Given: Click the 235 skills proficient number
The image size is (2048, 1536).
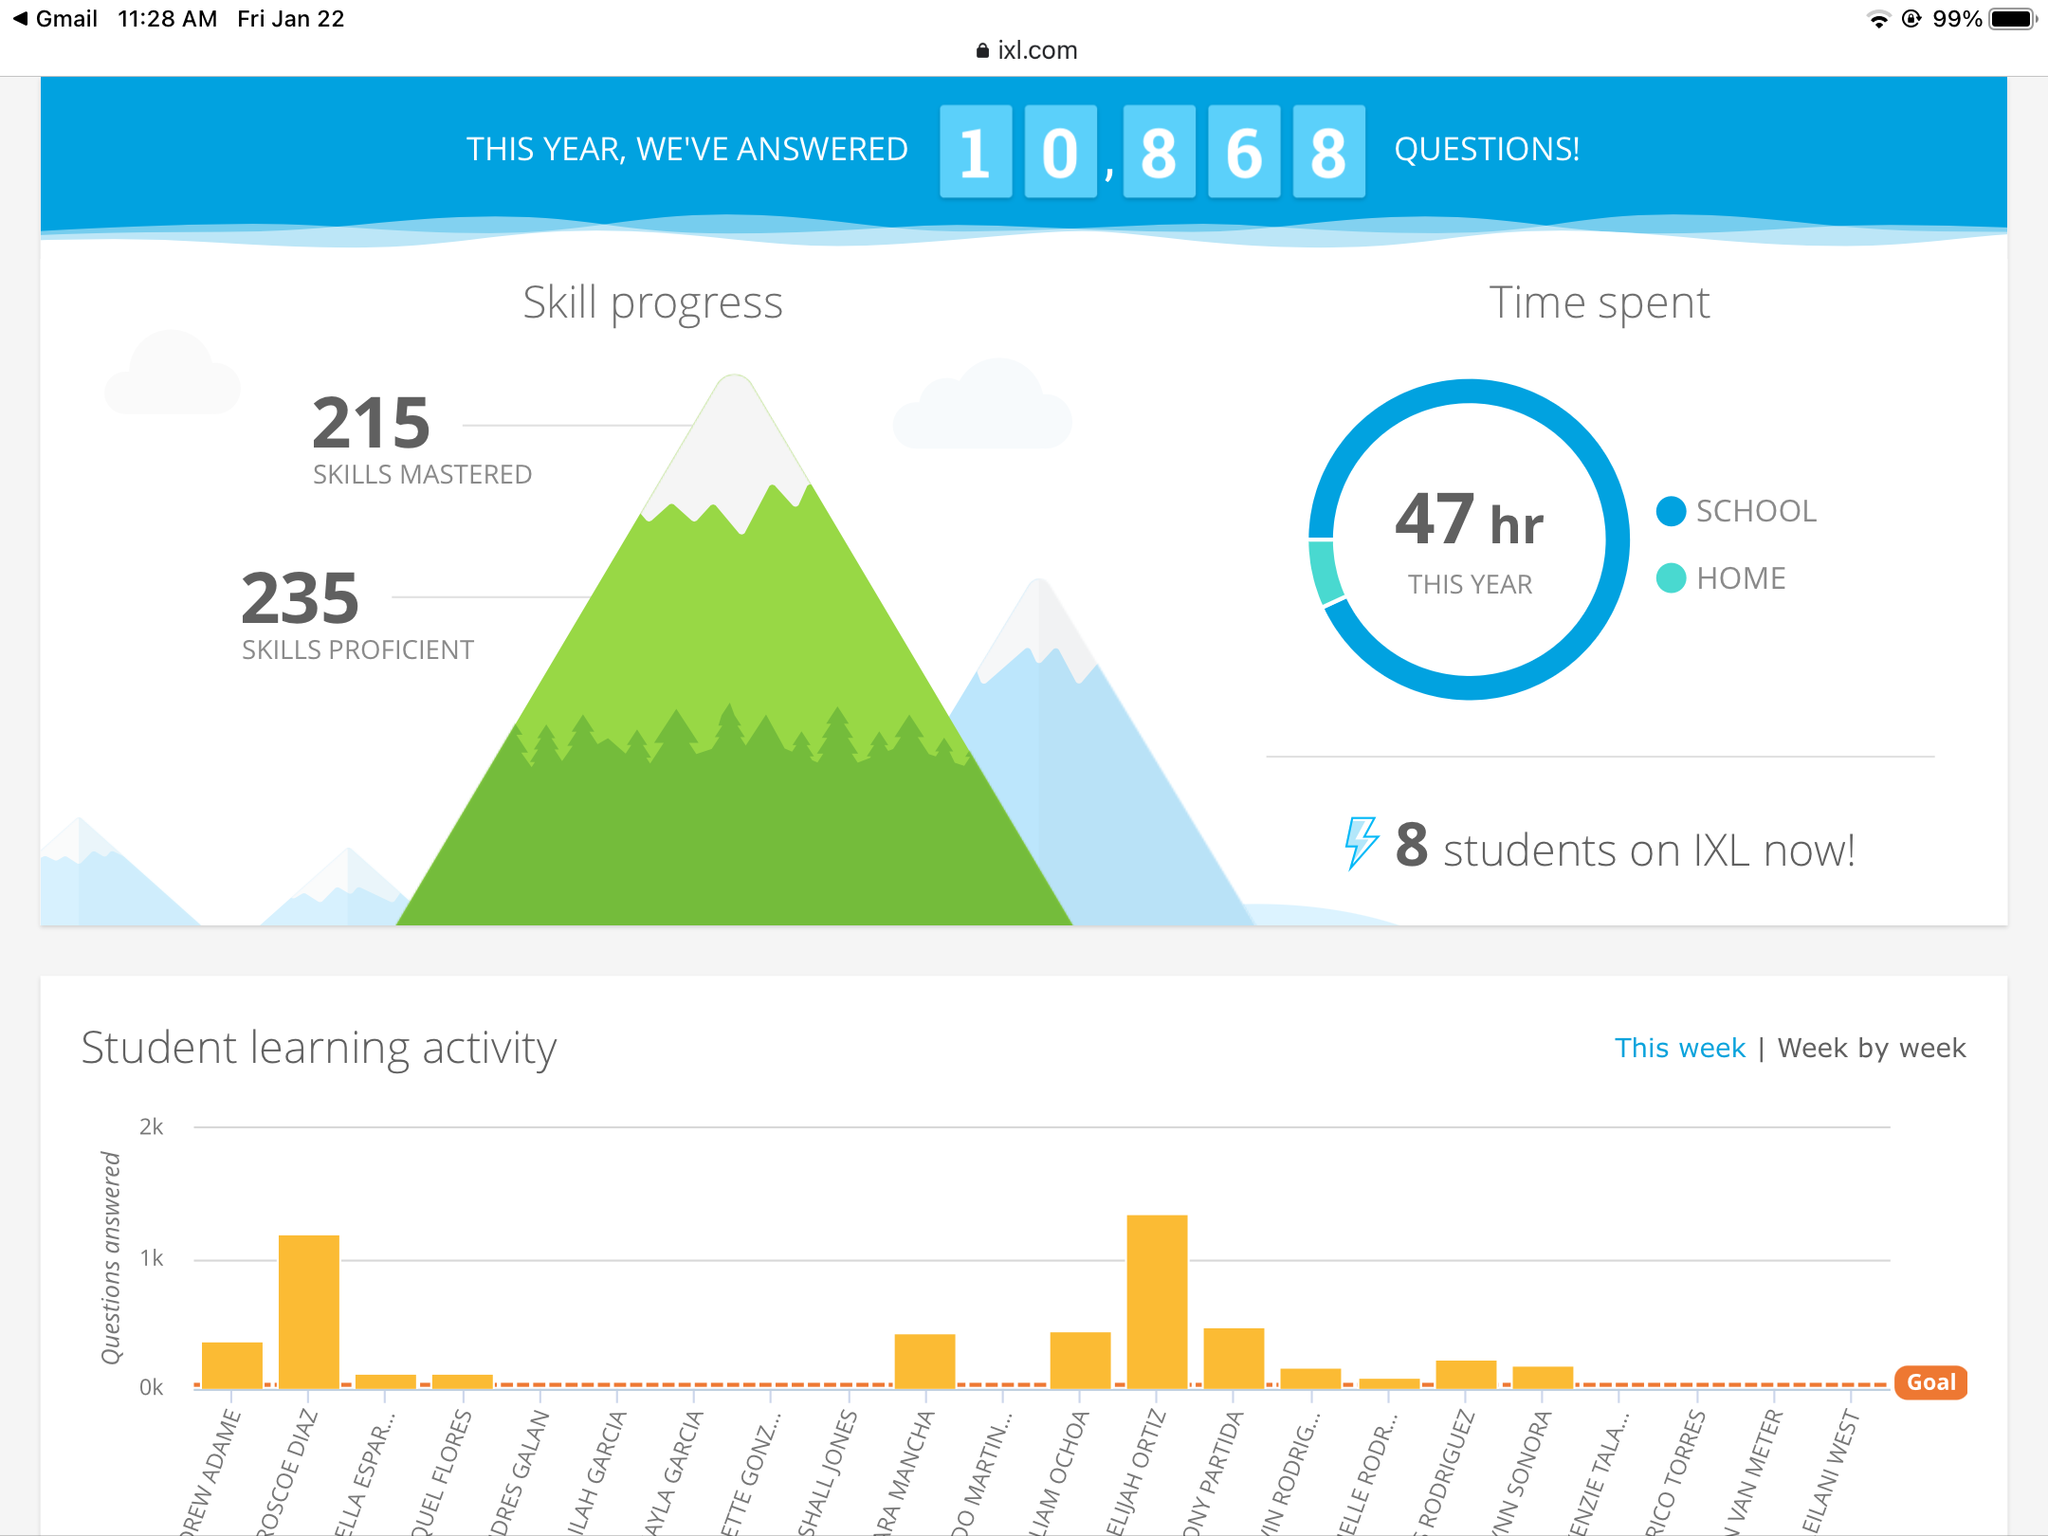Looking at the screenshot, I should (300, 598).
